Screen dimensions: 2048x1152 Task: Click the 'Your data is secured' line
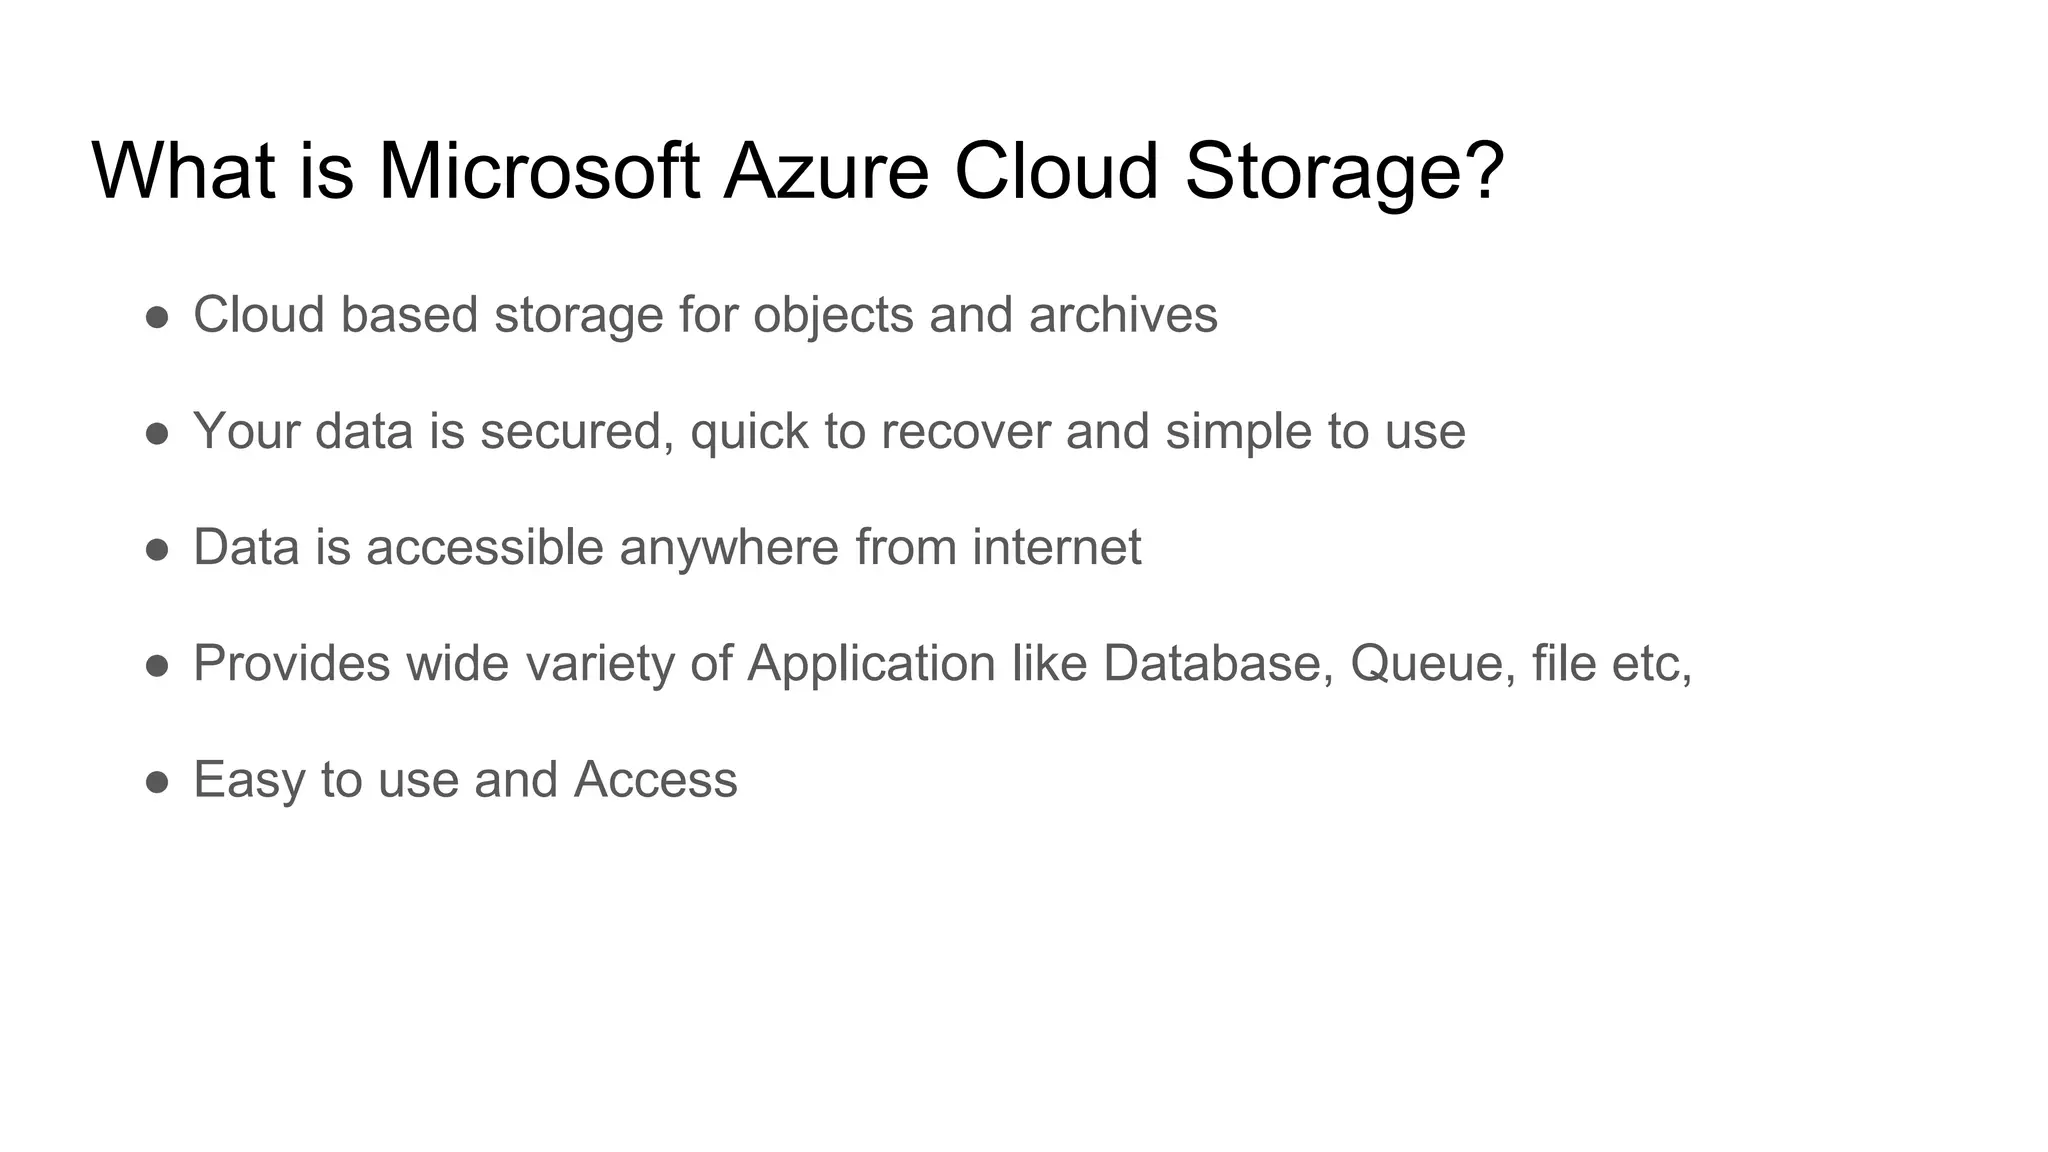click(829, 432)
